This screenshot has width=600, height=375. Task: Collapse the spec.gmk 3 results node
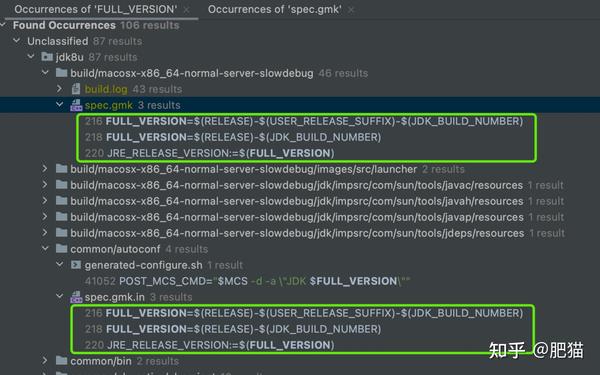tap(60, 104)
